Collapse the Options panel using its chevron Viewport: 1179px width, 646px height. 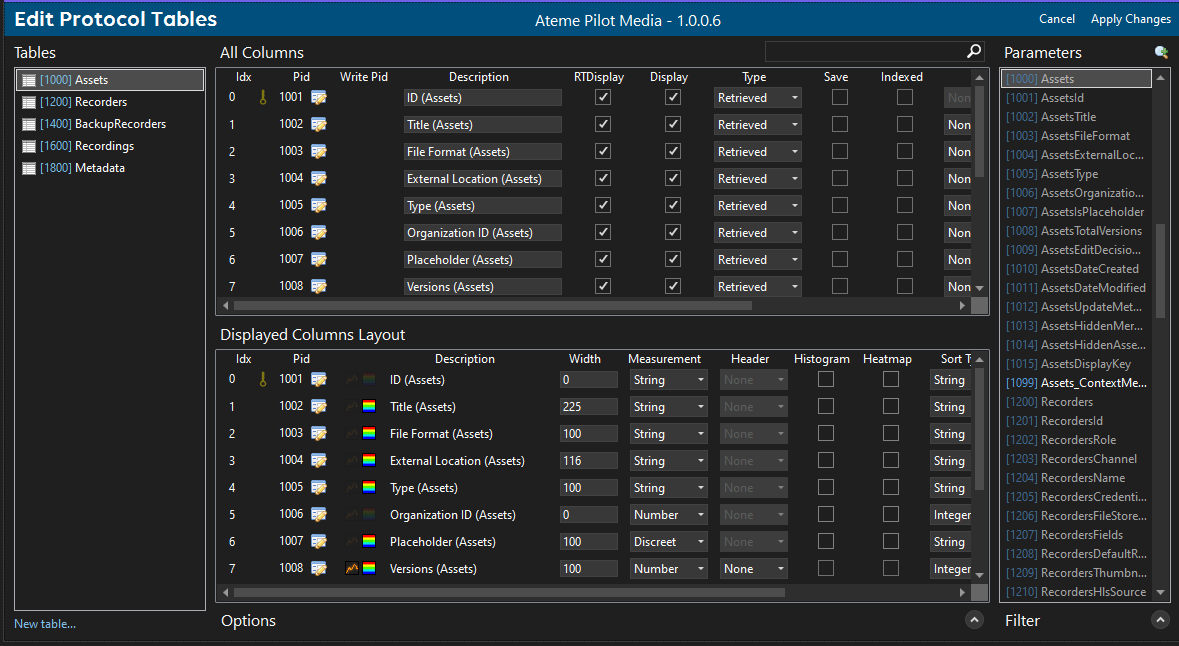tap(974, 620)
